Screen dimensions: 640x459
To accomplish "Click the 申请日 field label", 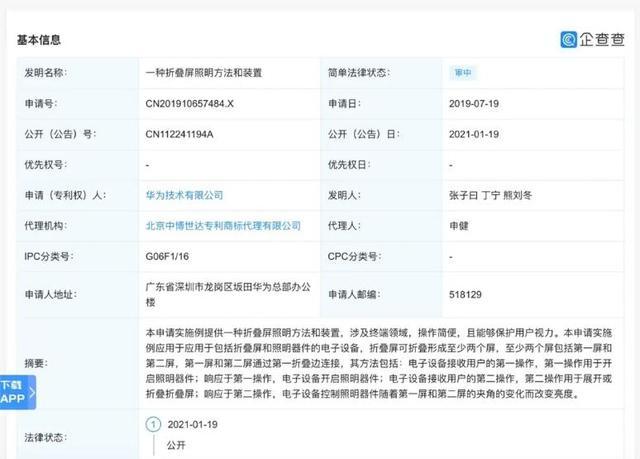I will [344, 104].
